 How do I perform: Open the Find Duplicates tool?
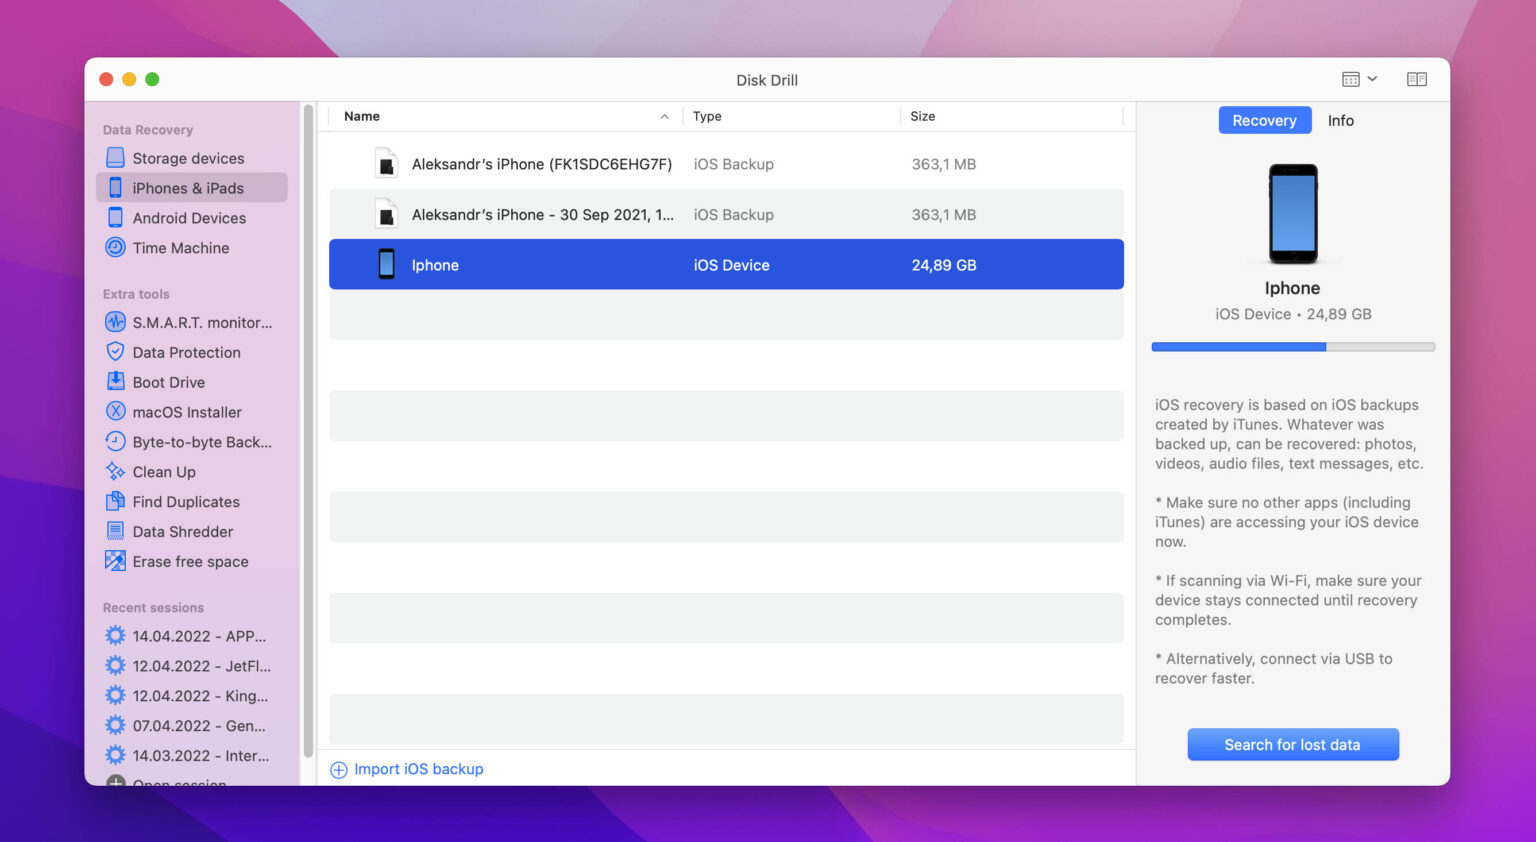[186, 501]
